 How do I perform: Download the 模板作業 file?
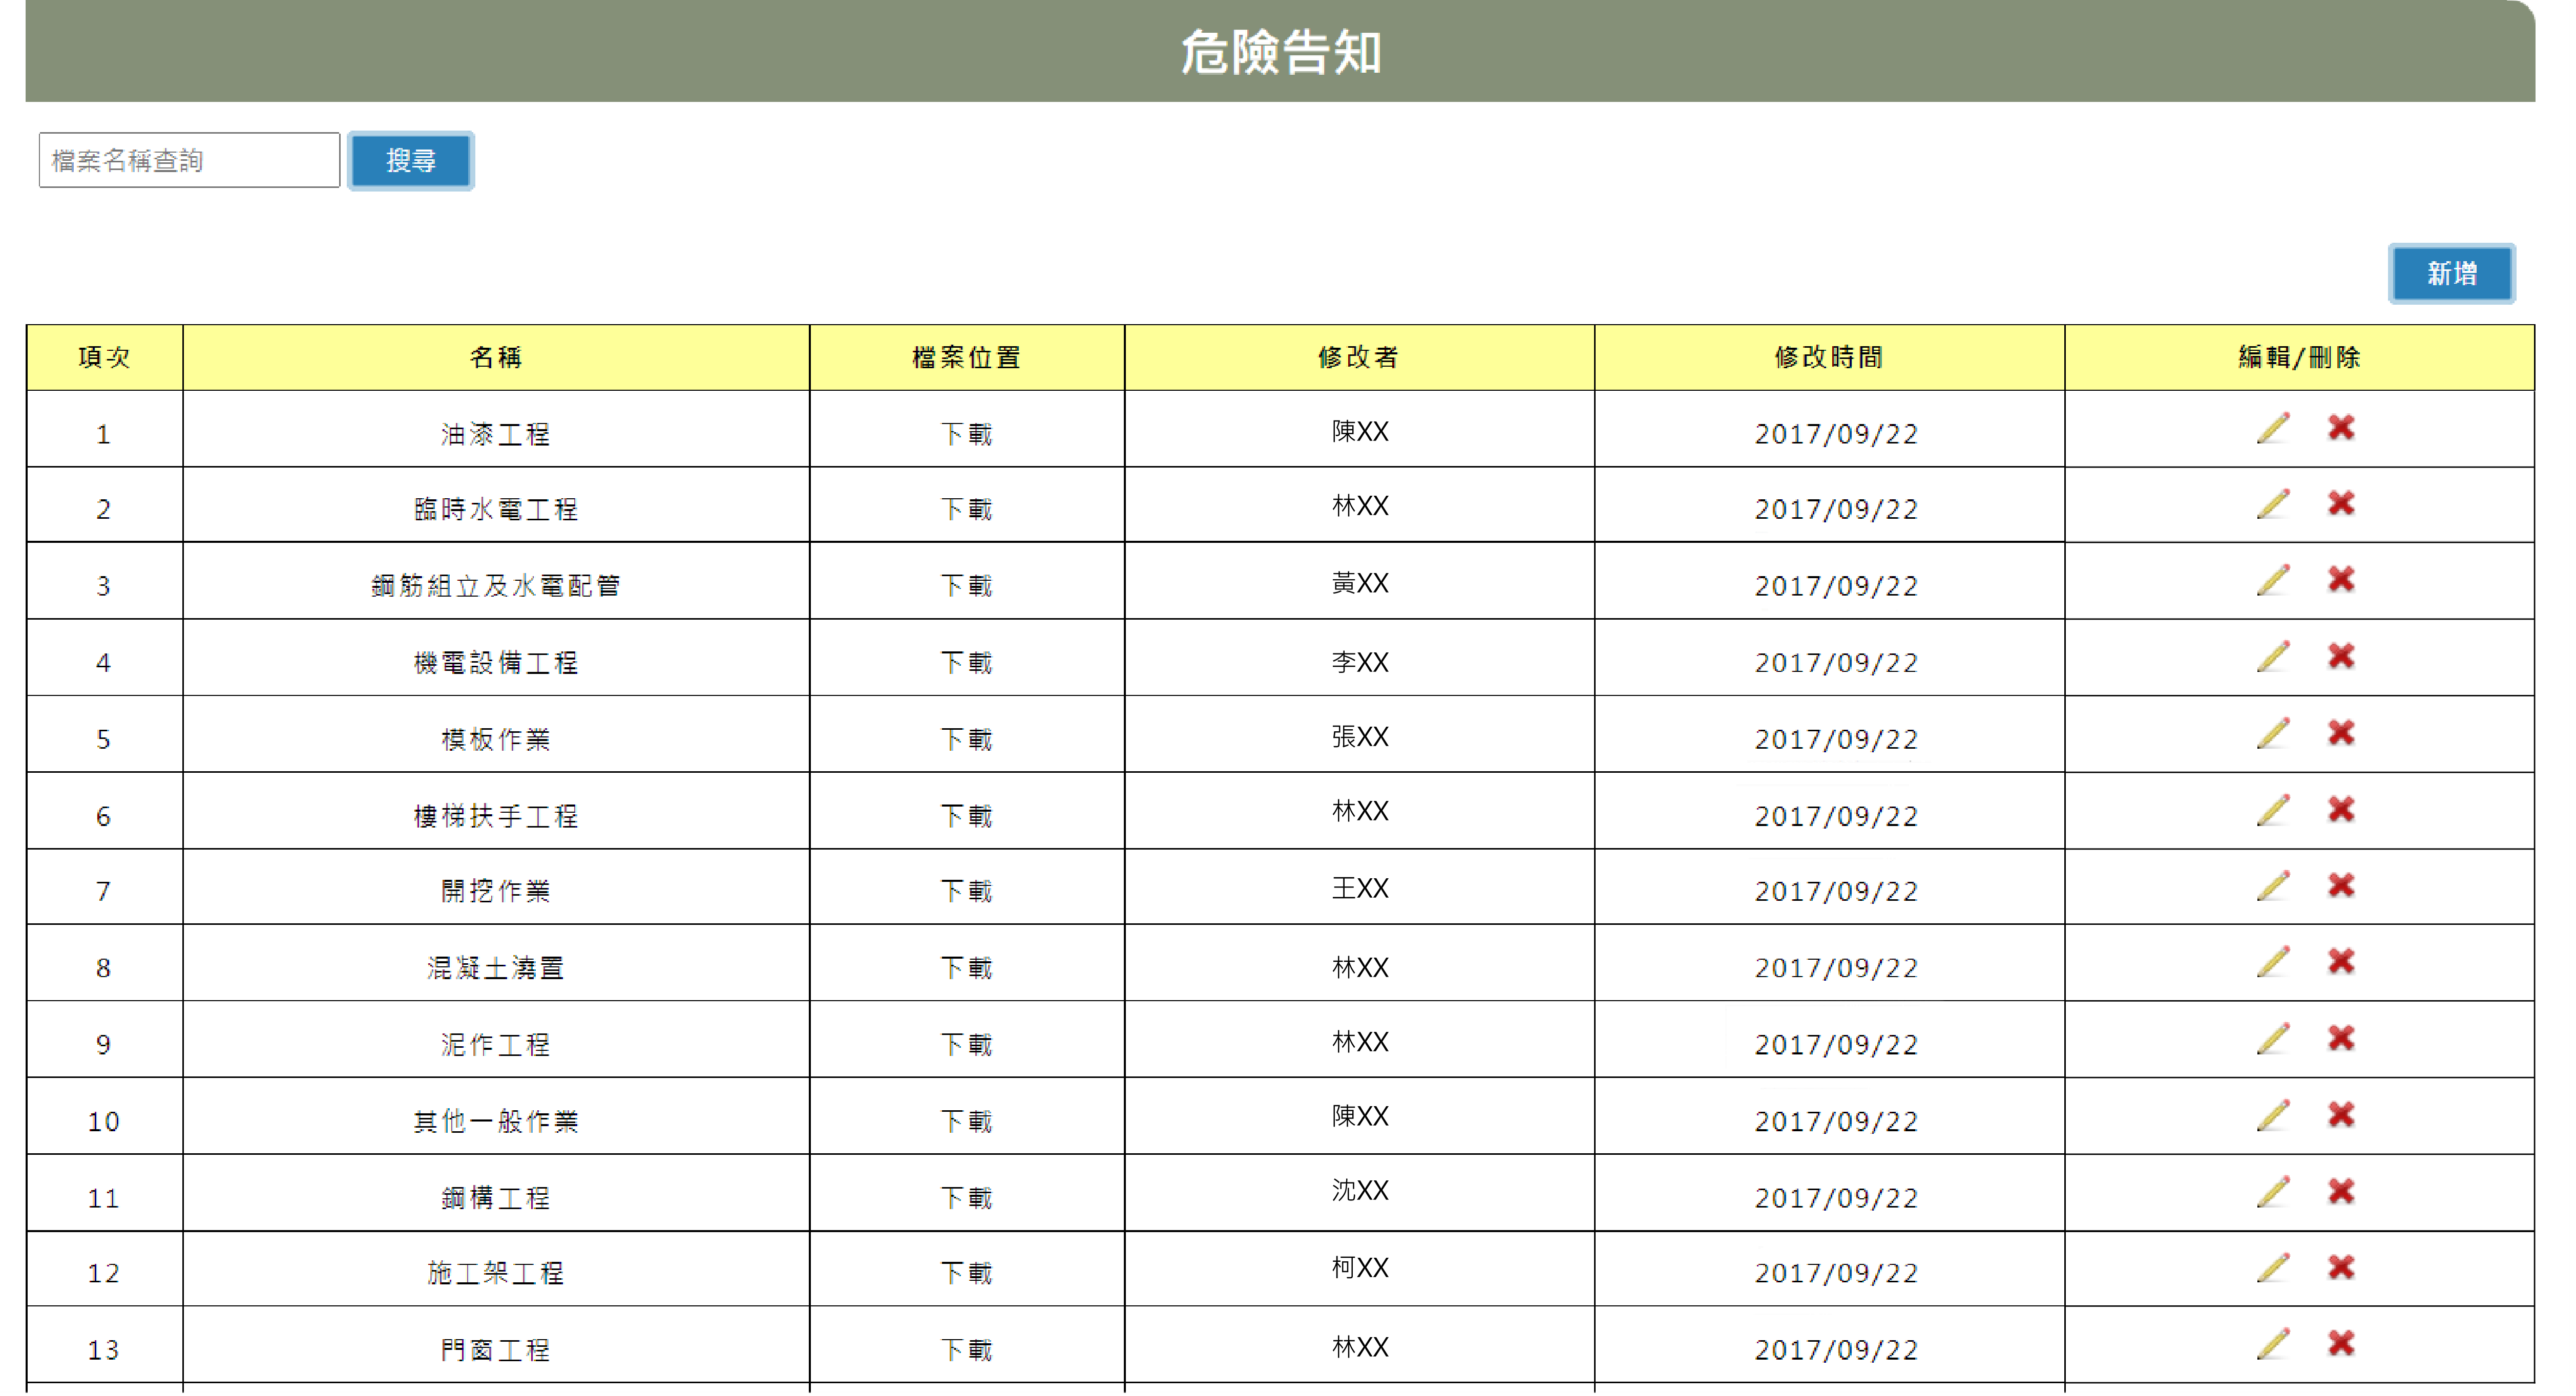966,739
